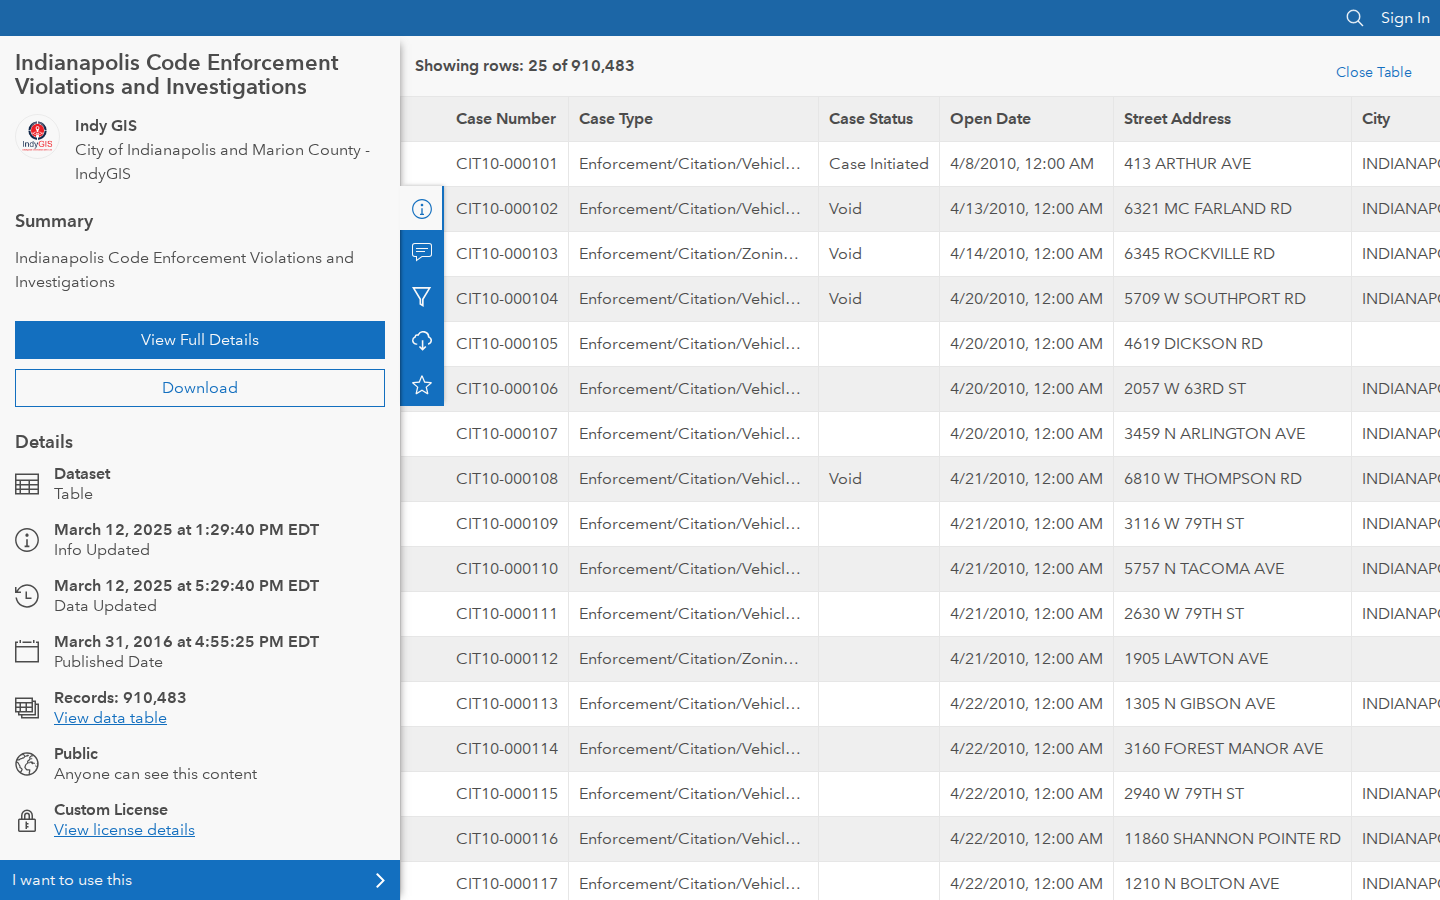Click the chevron arrow beside 'I want to use this'
Screen dimensions: 1440x900
pos(380,880)
